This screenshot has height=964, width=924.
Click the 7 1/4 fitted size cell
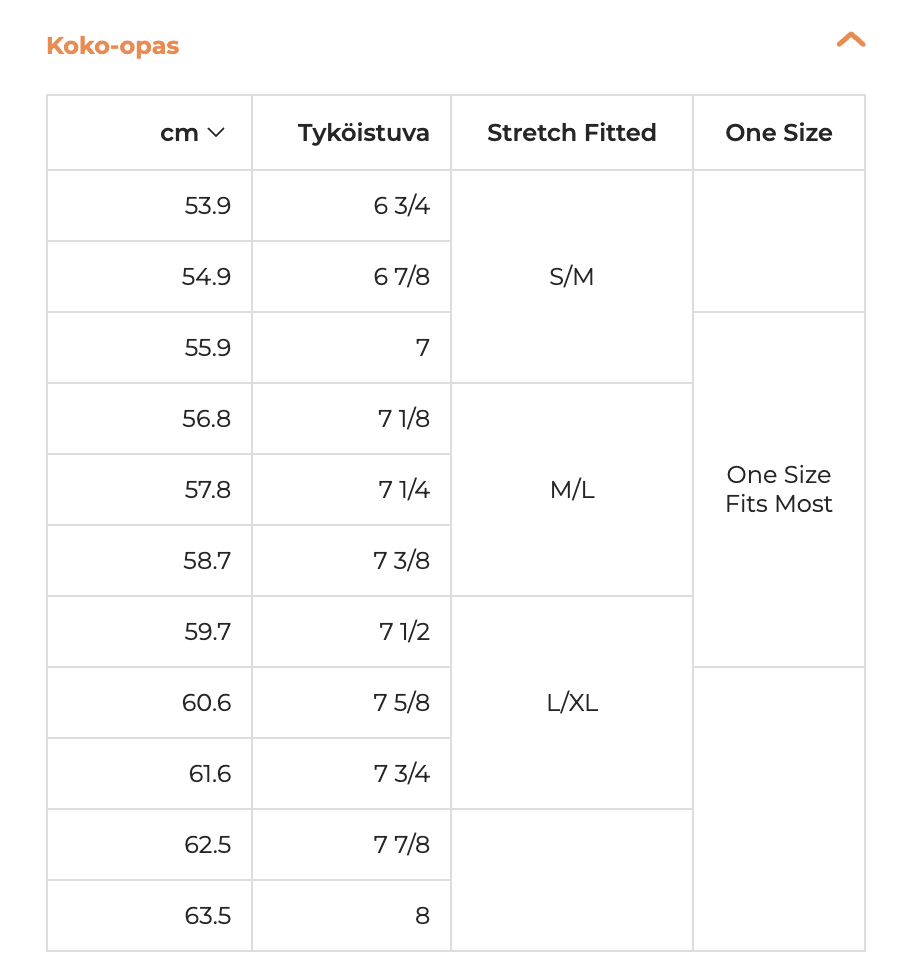pos(352,490)
